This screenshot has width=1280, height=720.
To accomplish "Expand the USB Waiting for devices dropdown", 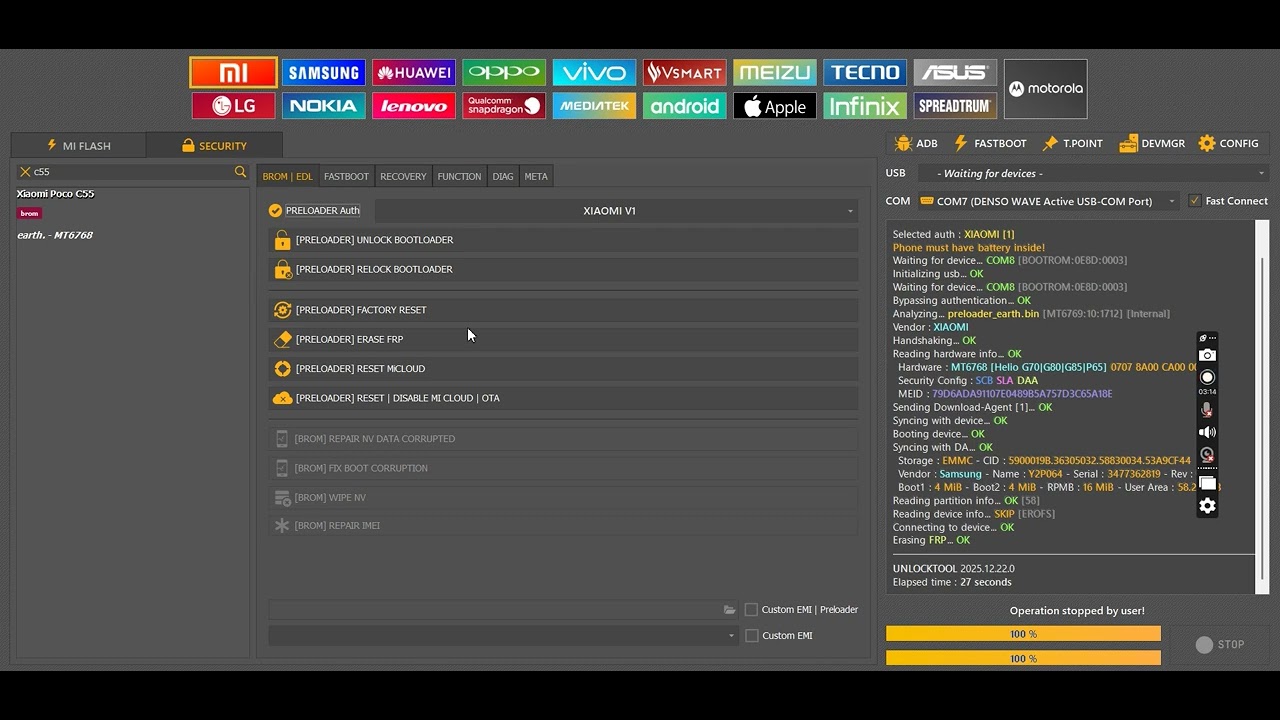I will 1094,174.
